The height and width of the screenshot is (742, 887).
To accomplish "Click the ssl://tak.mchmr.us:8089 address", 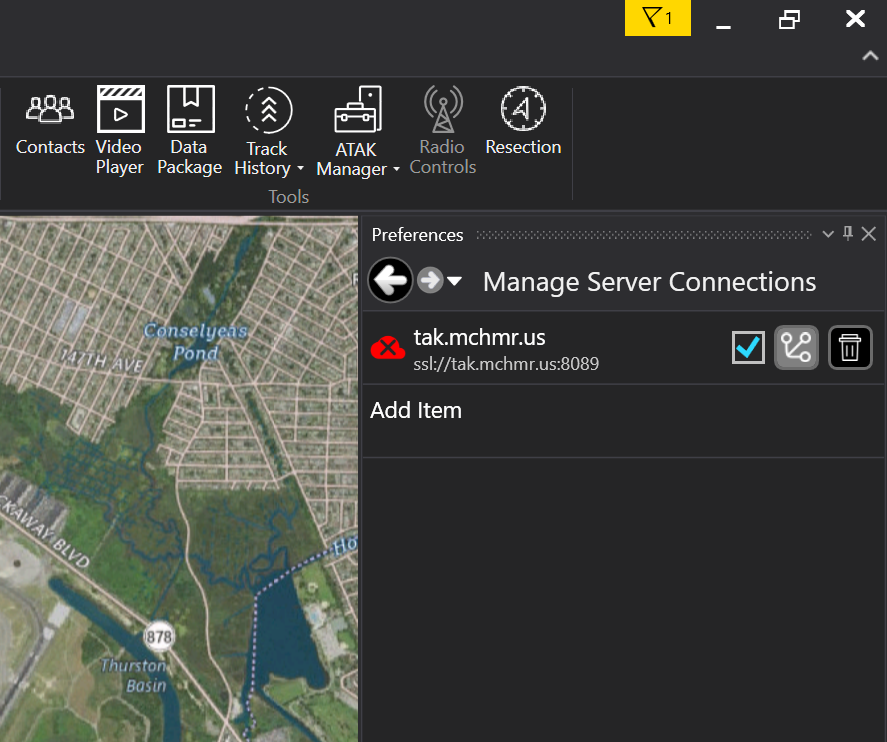I will point(506,364).
